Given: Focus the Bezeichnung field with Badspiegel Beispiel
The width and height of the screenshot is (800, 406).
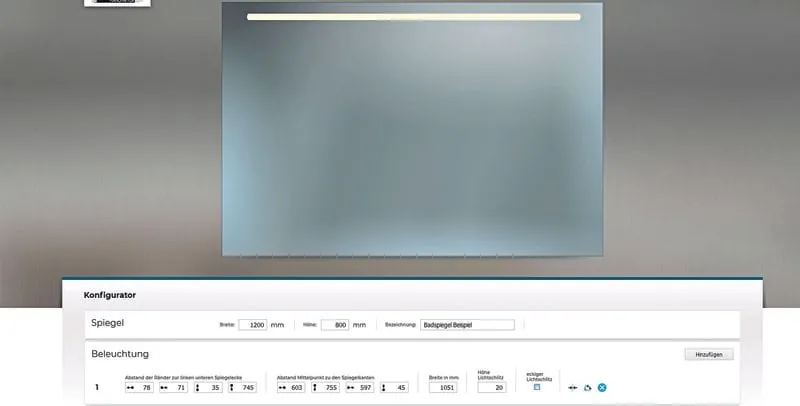Looking at the screenshot, I should pos(467,325).
